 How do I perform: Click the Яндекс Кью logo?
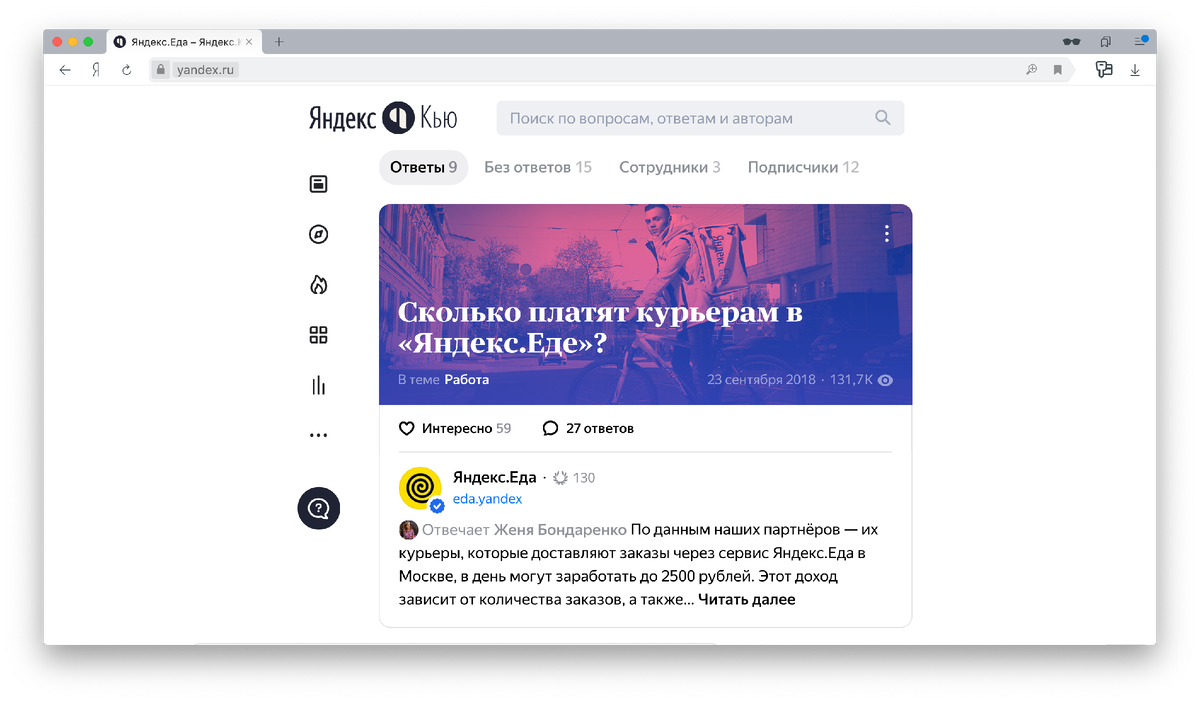click(x=383, y=118)
